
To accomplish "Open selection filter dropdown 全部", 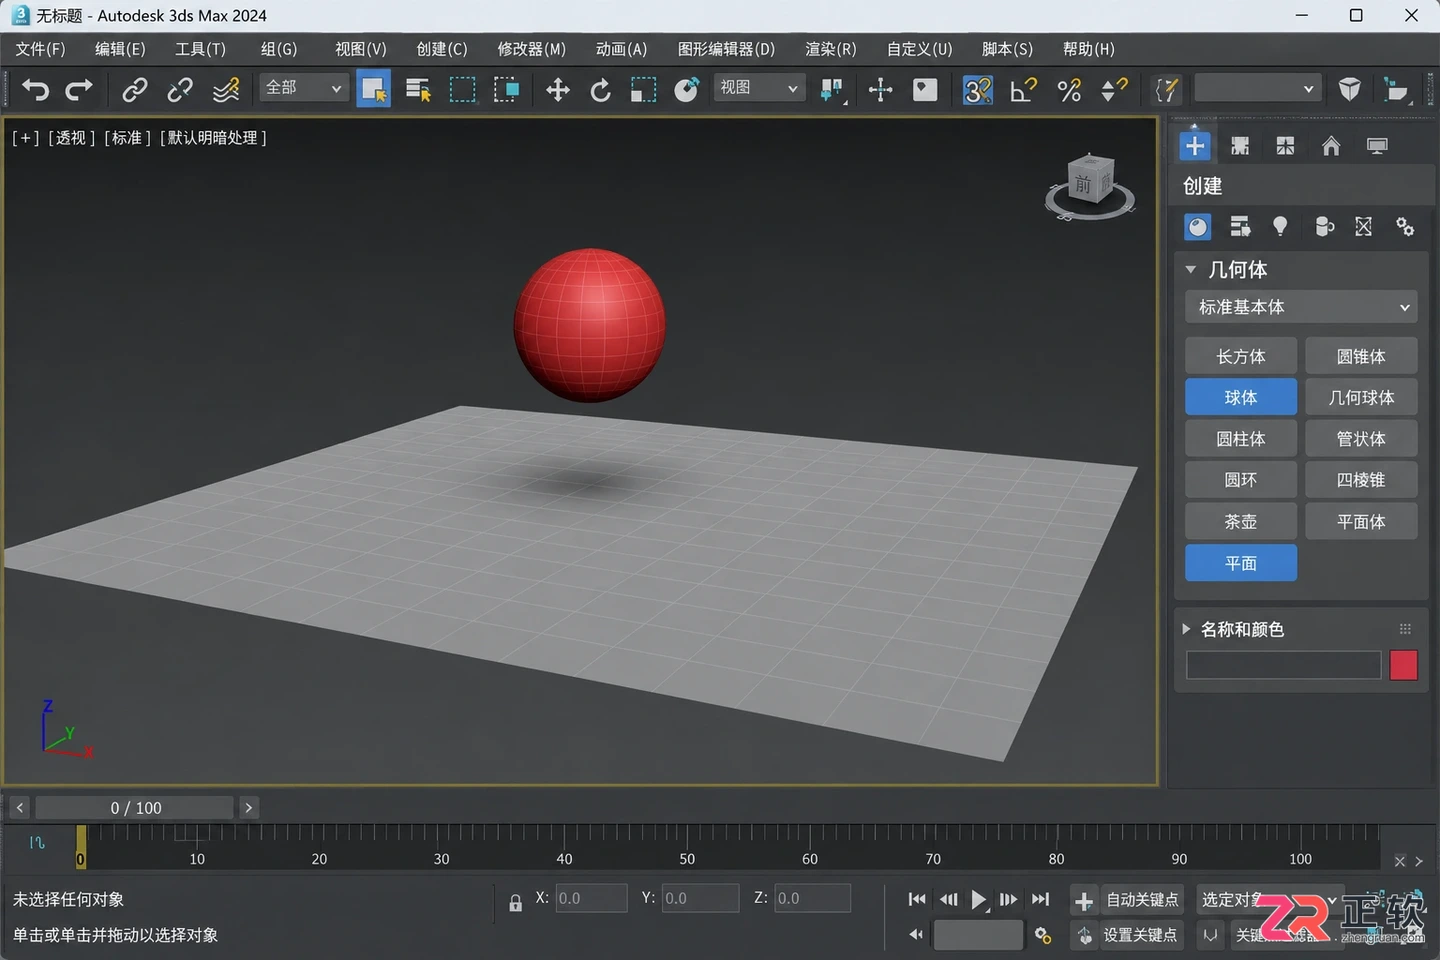I will click(304, 88).
